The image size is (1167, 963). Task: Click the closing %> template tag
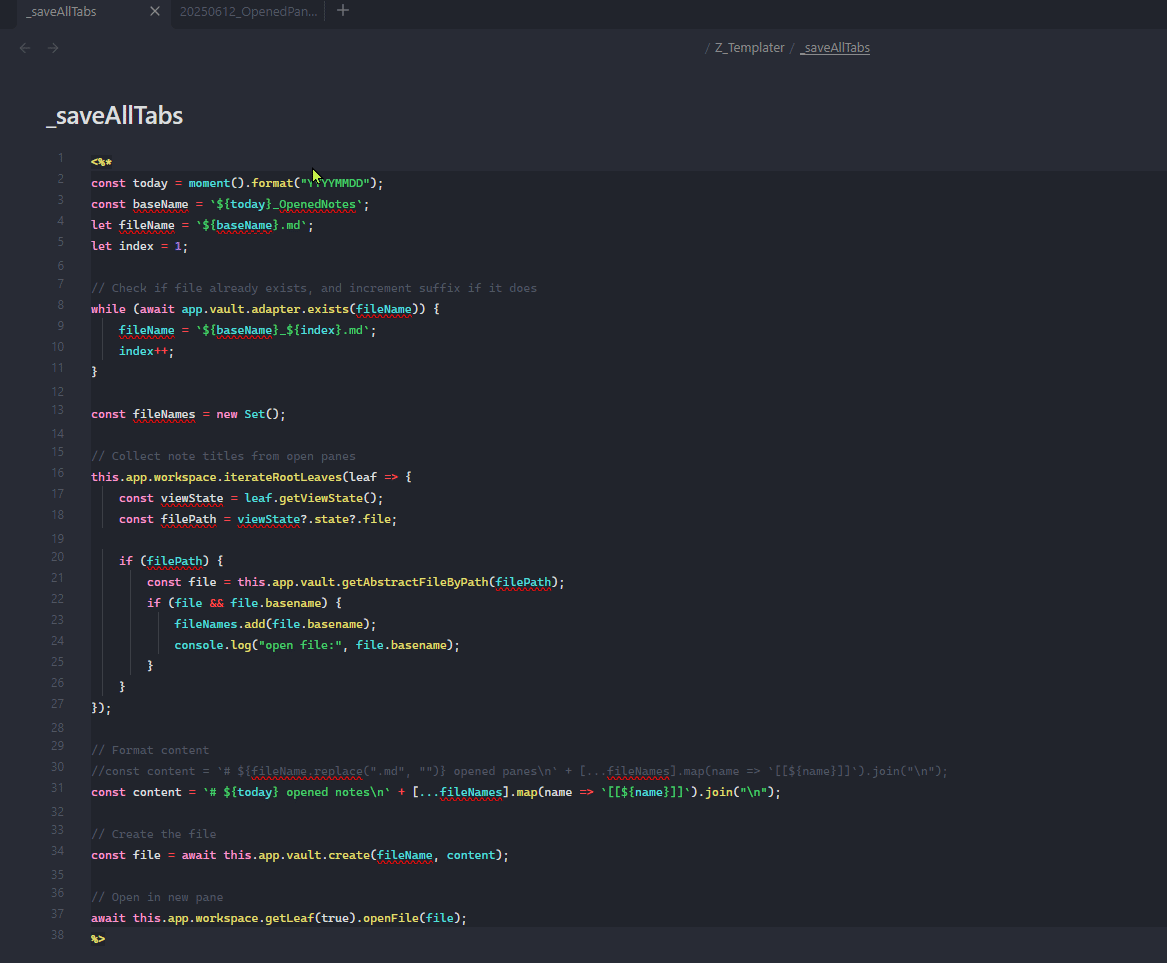98,938
